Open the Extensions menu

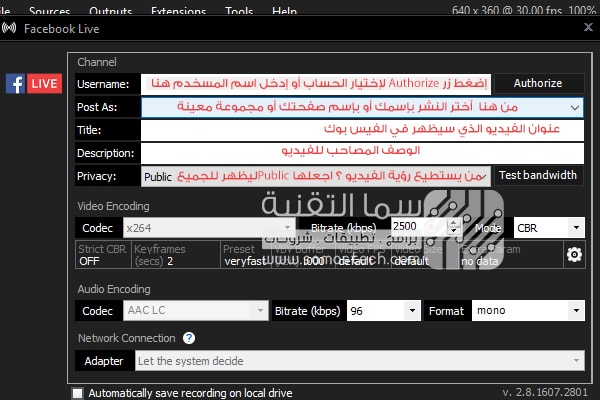click(178, 11)
